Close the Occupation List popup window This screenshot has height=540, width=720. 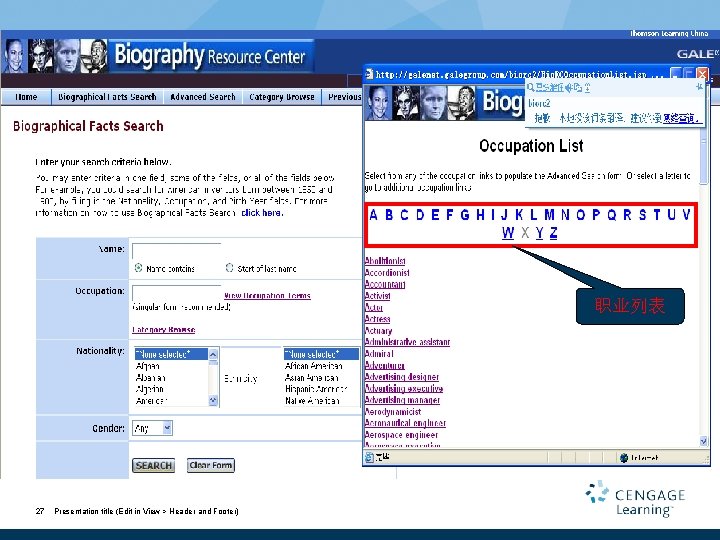point(702,73)
